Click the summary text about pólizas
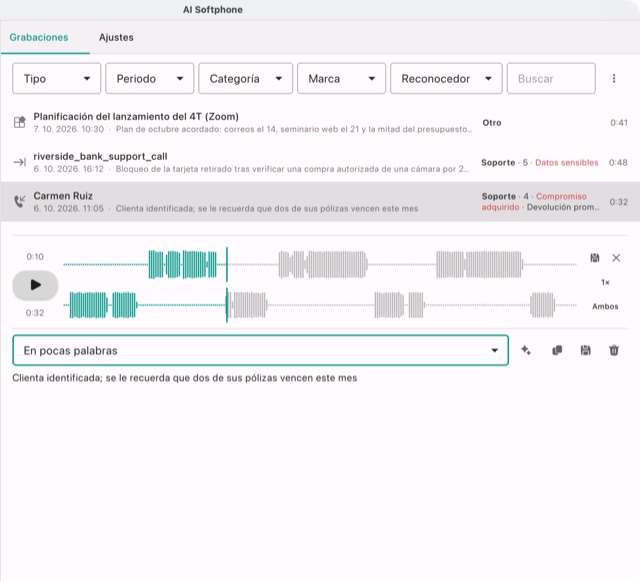 pyautogui.click(x=184, y=378)
